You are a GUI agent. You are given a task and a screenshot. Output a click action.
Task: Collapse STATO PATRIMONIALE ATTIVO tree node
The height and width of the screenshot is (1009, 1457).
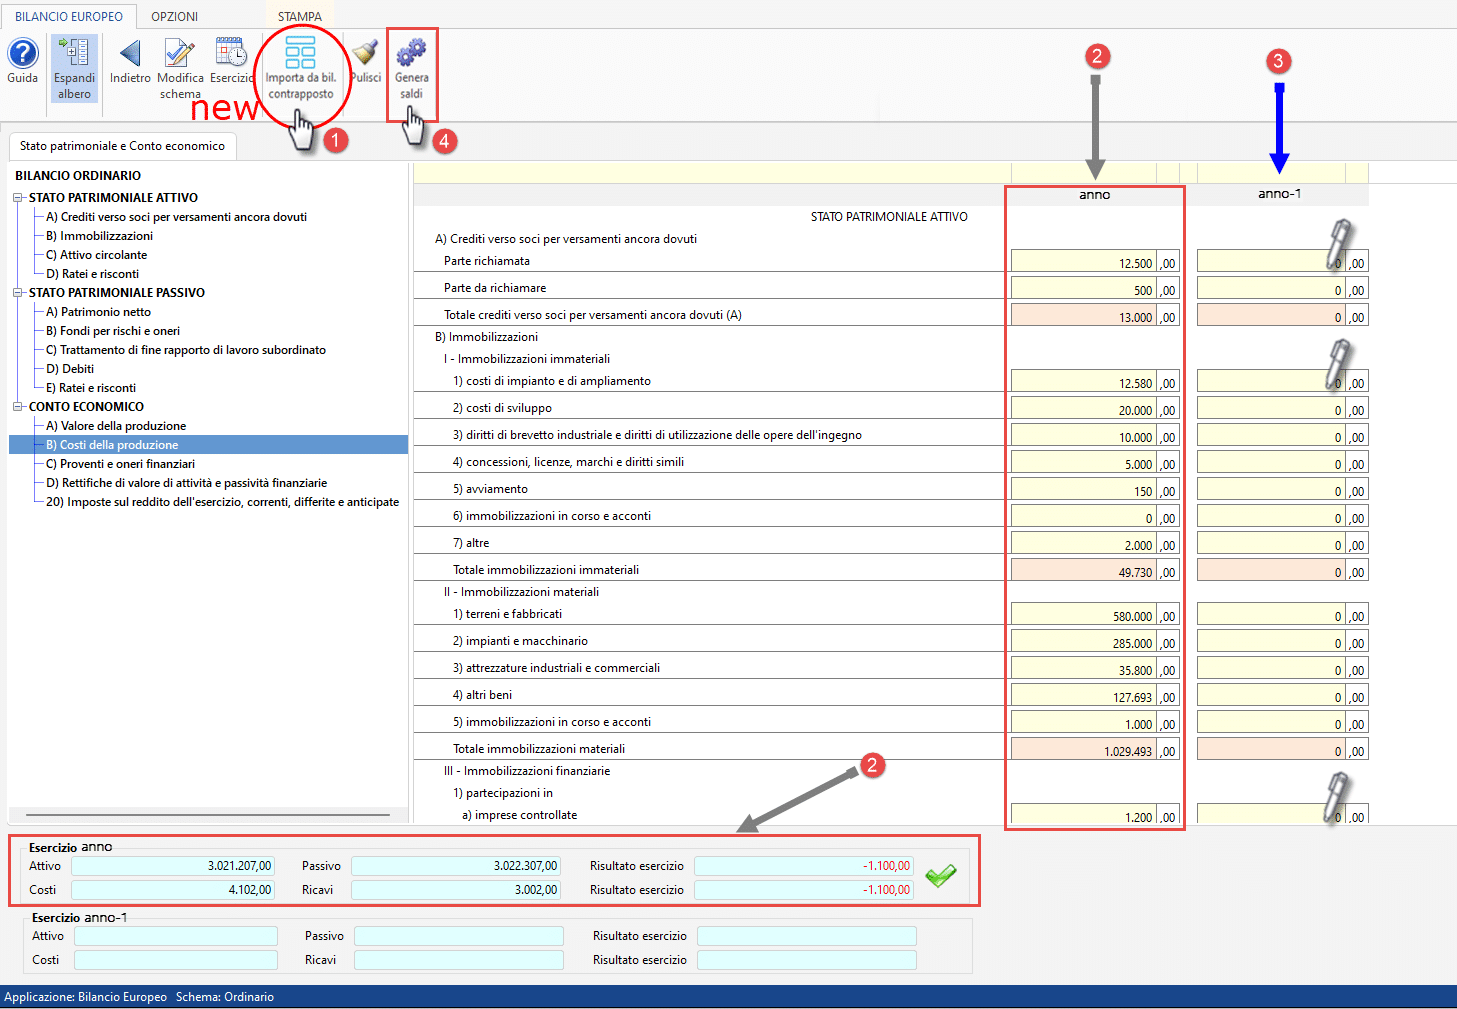(18, 198)
